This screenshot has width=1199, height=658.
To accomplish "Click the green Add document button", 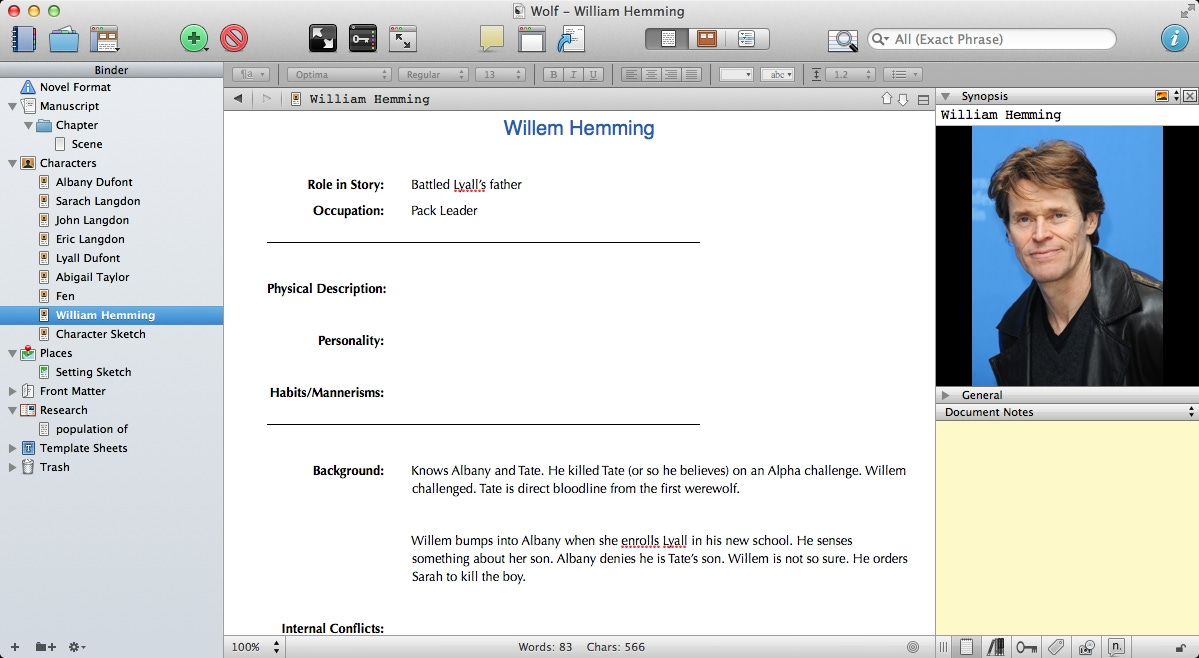I will [x=194, y=38].
